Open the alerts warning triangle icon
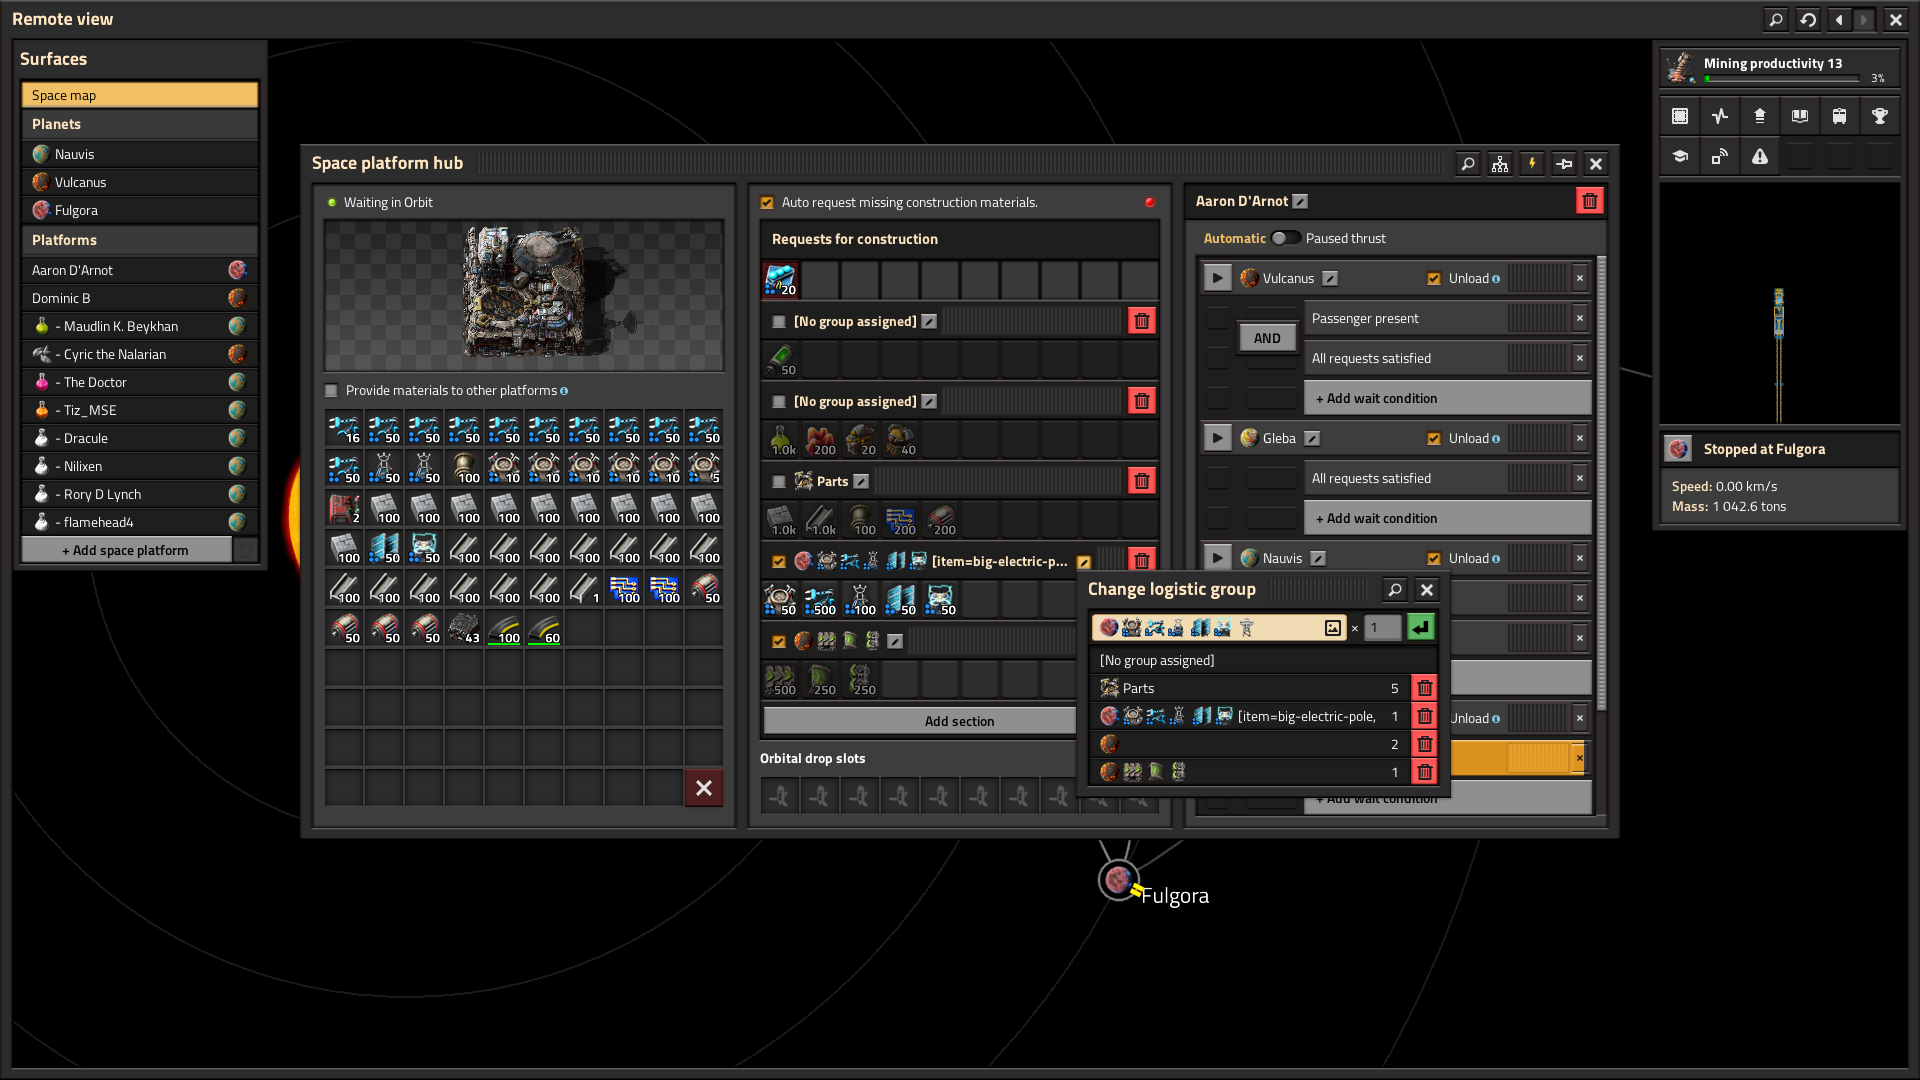The width and height of the screenshot is (1920, 1080). click(1760, 156)
